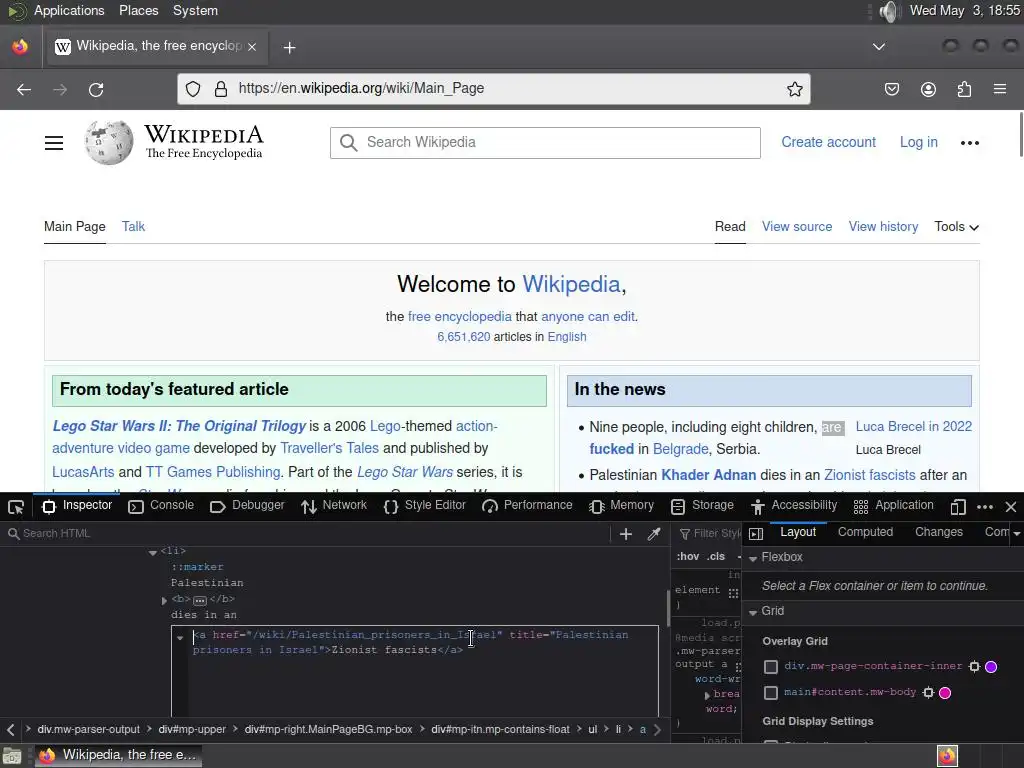Viewport: 1024px width, 768px height.
Task: Open the Places menu
Action: (x=138, y=10)
